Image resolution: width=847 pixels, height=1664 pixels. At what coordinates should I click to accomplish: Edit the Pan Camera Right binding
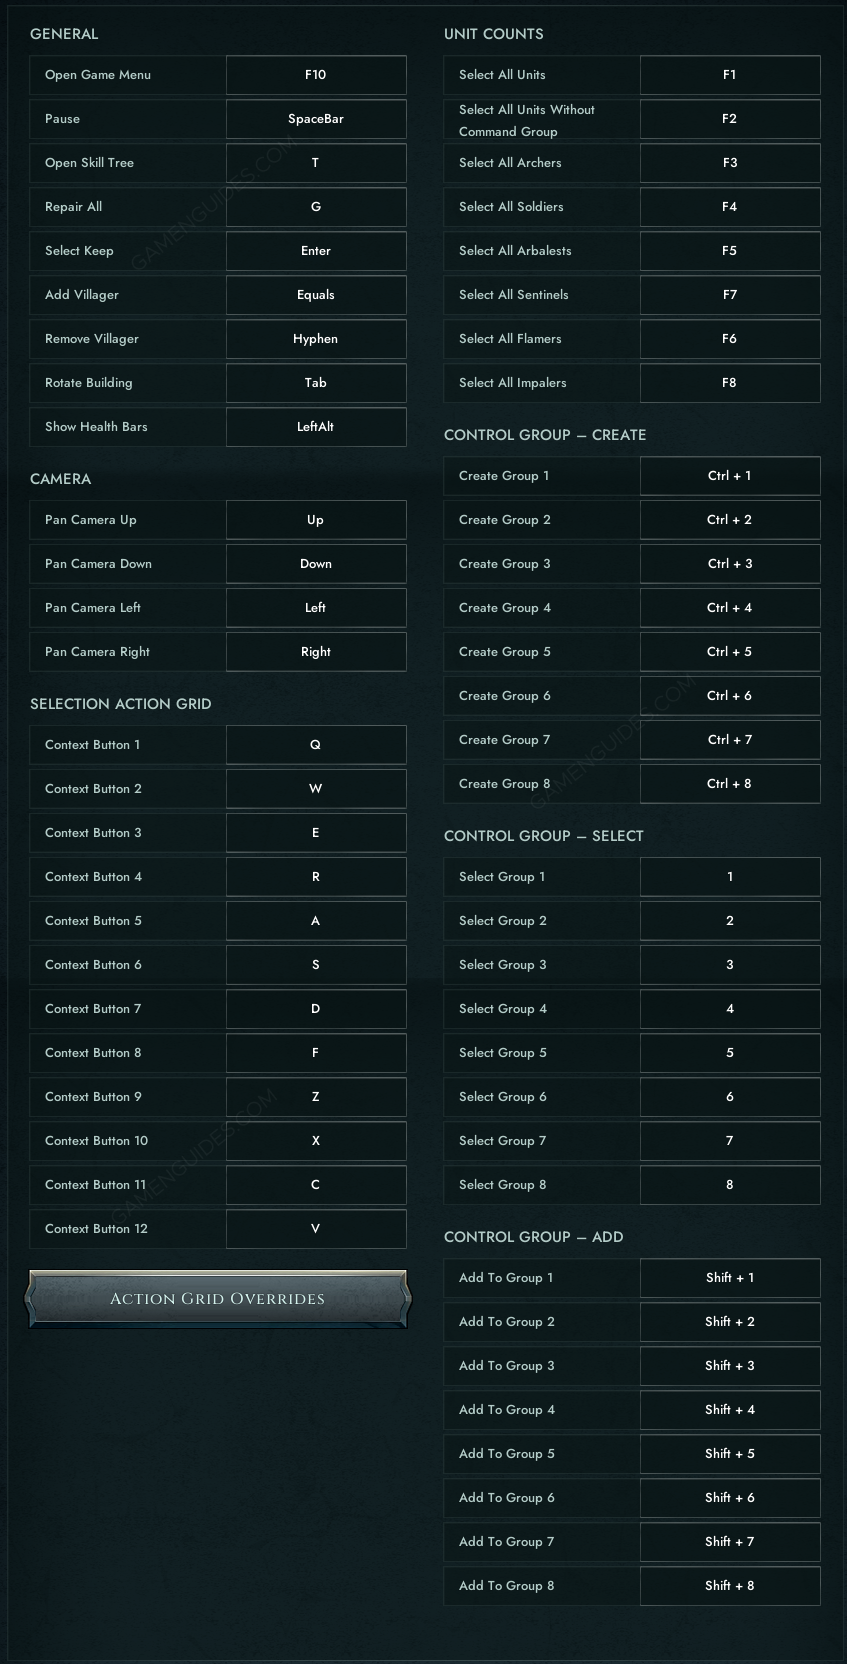[316, 652]
